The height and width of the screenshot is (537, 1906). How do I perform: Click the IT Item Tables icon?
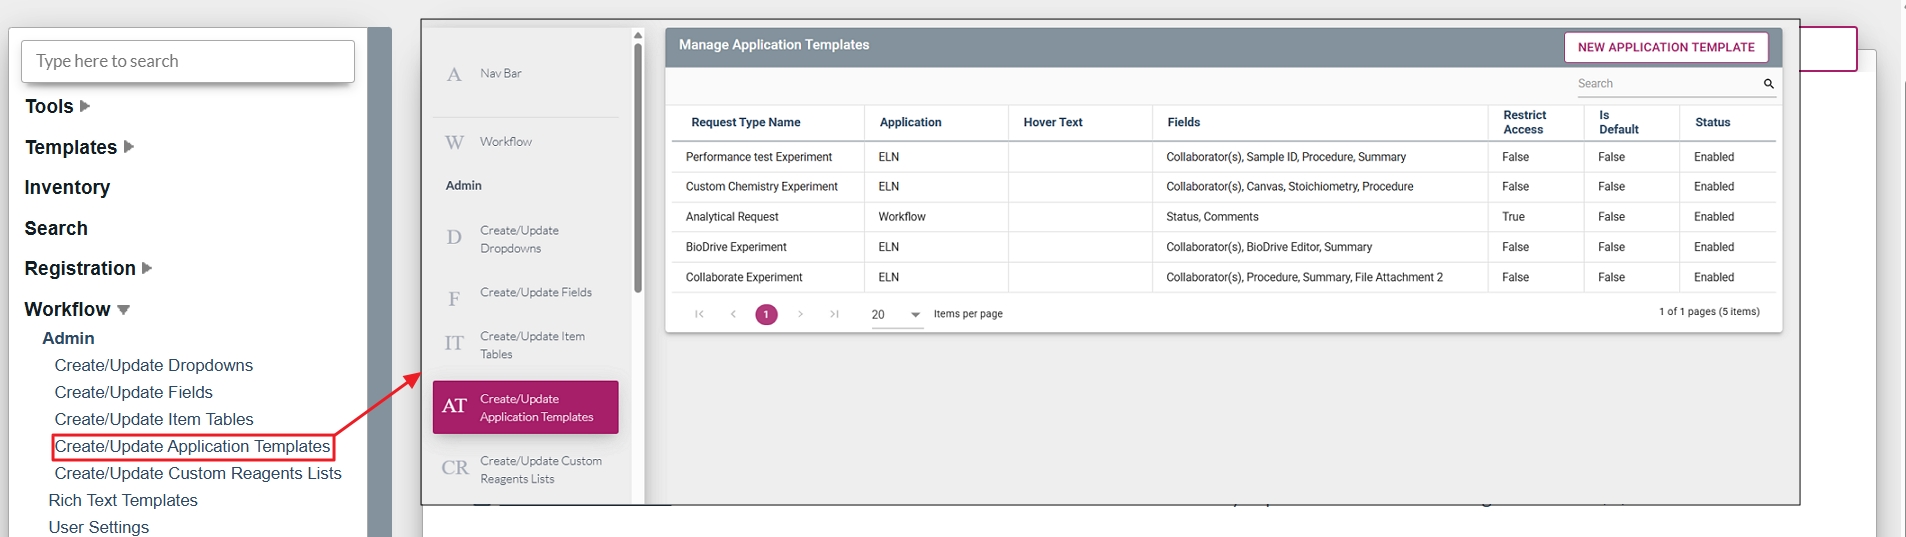(x=454, y=344)
